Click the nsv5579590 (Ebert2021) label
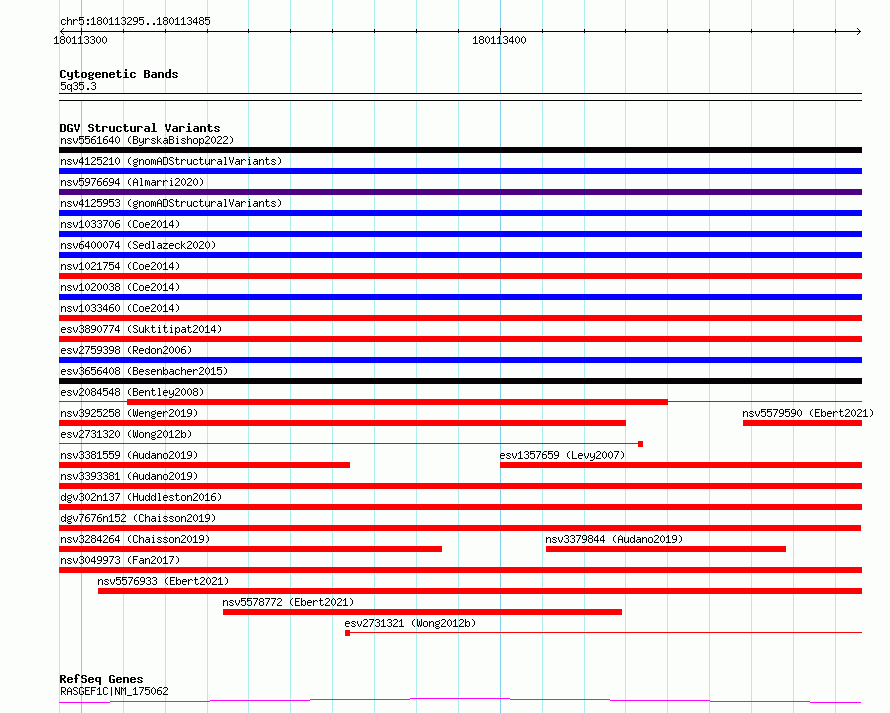The width and height of the screenshot is (890, 713). point(808,413)
